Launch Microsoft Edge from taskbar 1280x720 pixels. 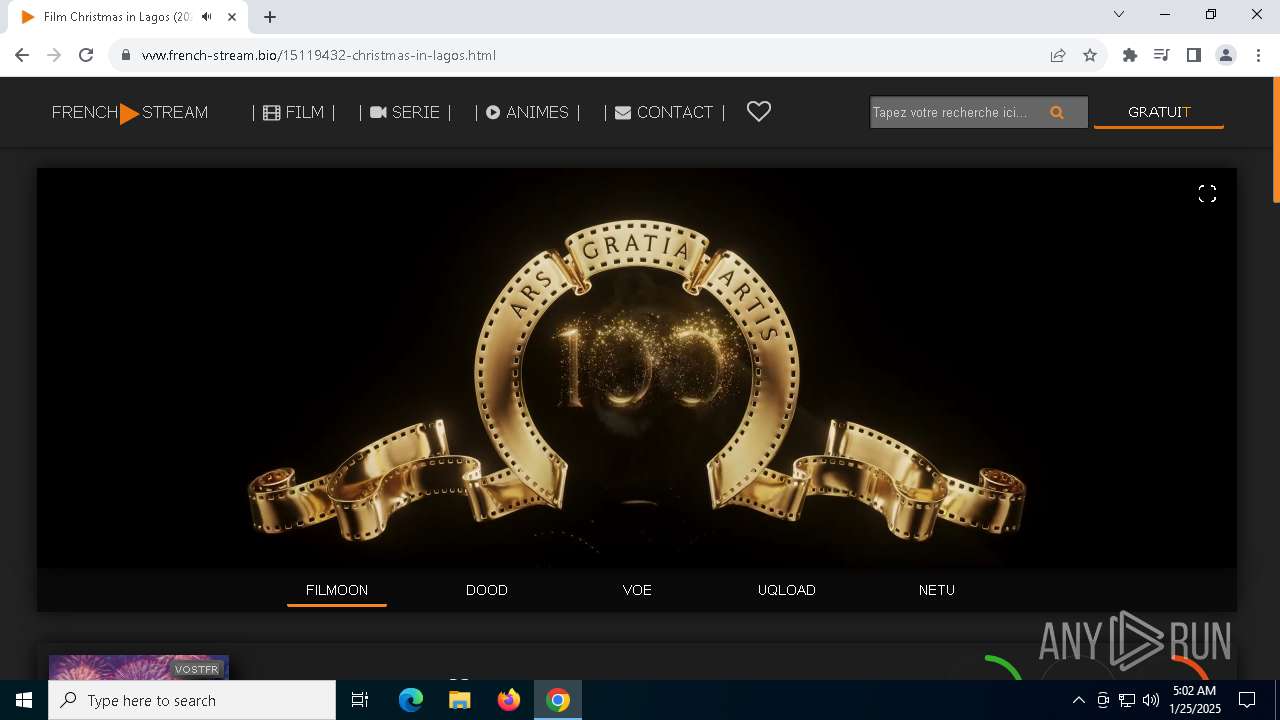[x=411, y=700]
